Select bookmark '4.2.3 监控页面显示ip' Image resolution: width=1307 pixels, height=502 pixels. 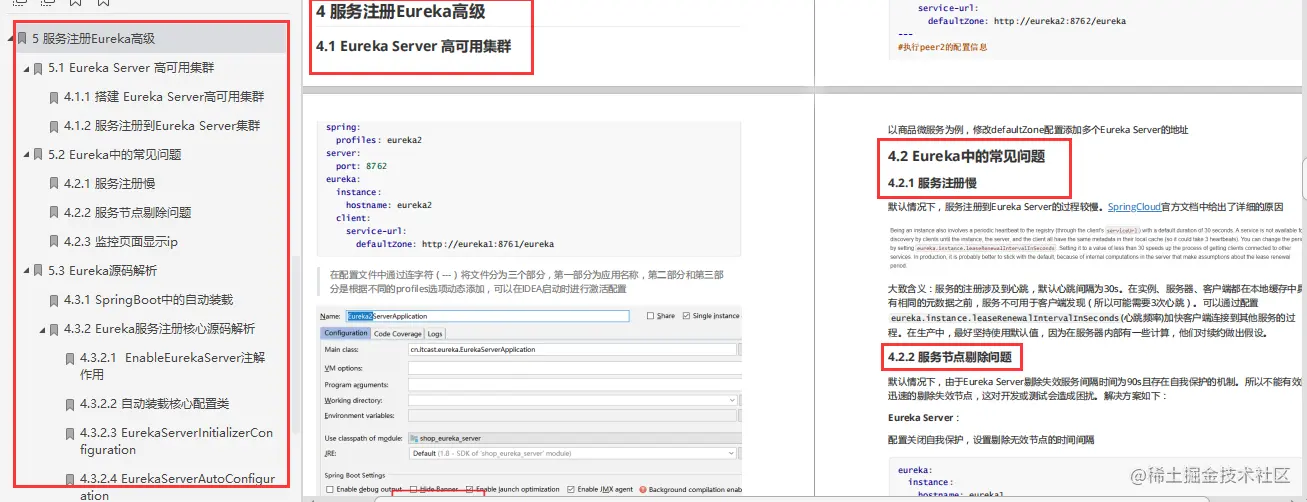tap(121, 242)
